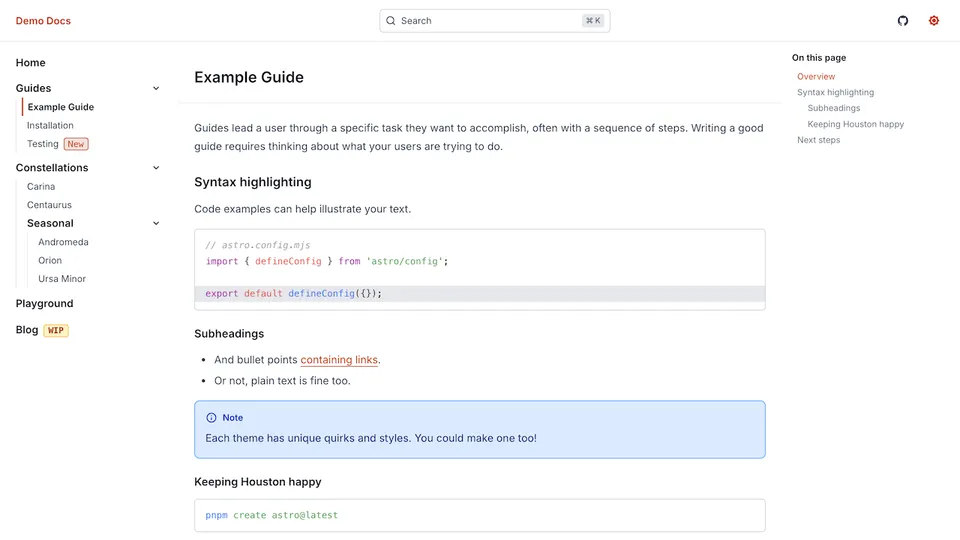Click the 'import { defineConfig }' code line

tap(327, 261)
